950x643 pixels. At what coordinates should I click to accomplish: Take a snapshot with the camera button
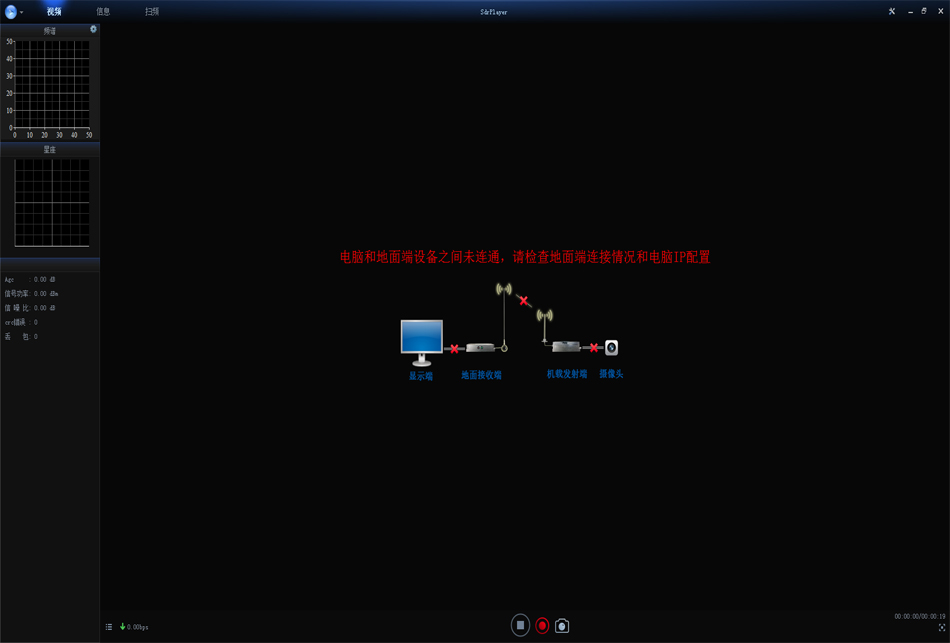coord(562,626)
